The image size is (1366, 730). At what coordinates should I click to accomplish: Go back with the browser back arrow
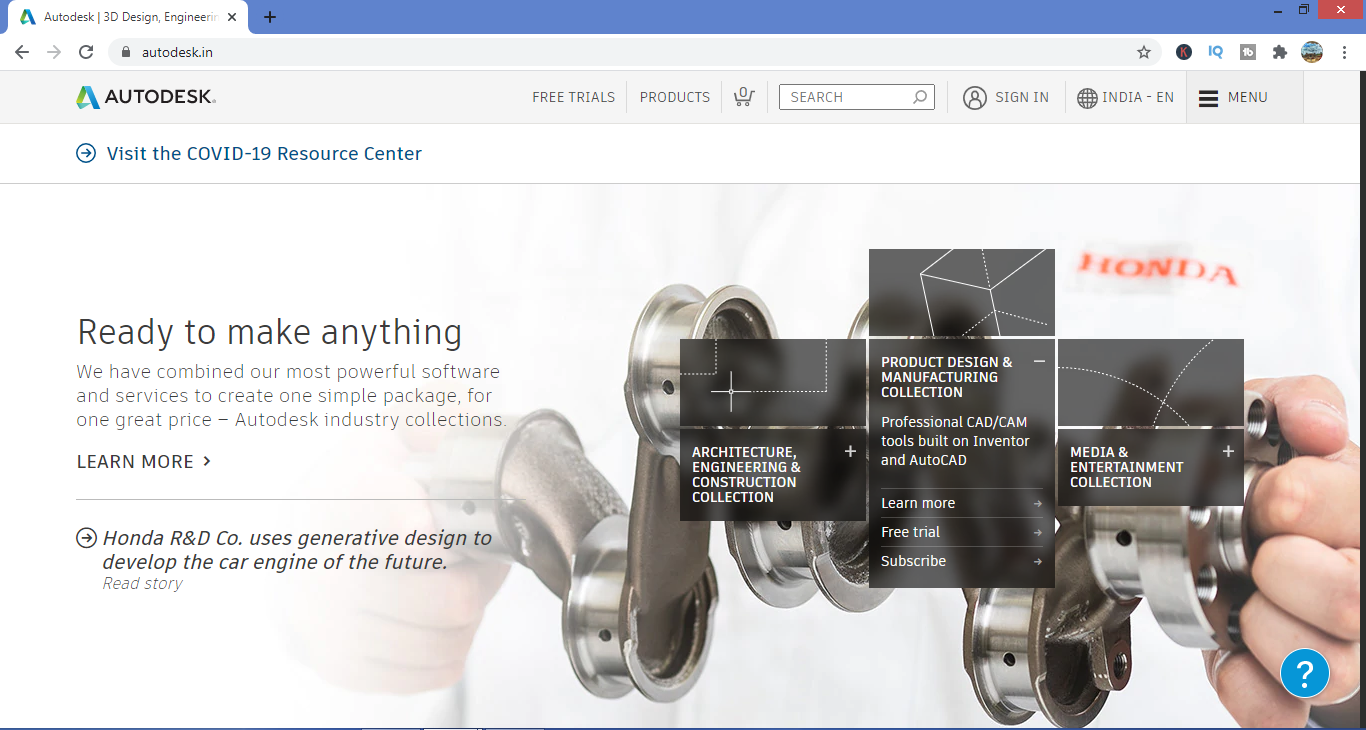click(22, 52)
